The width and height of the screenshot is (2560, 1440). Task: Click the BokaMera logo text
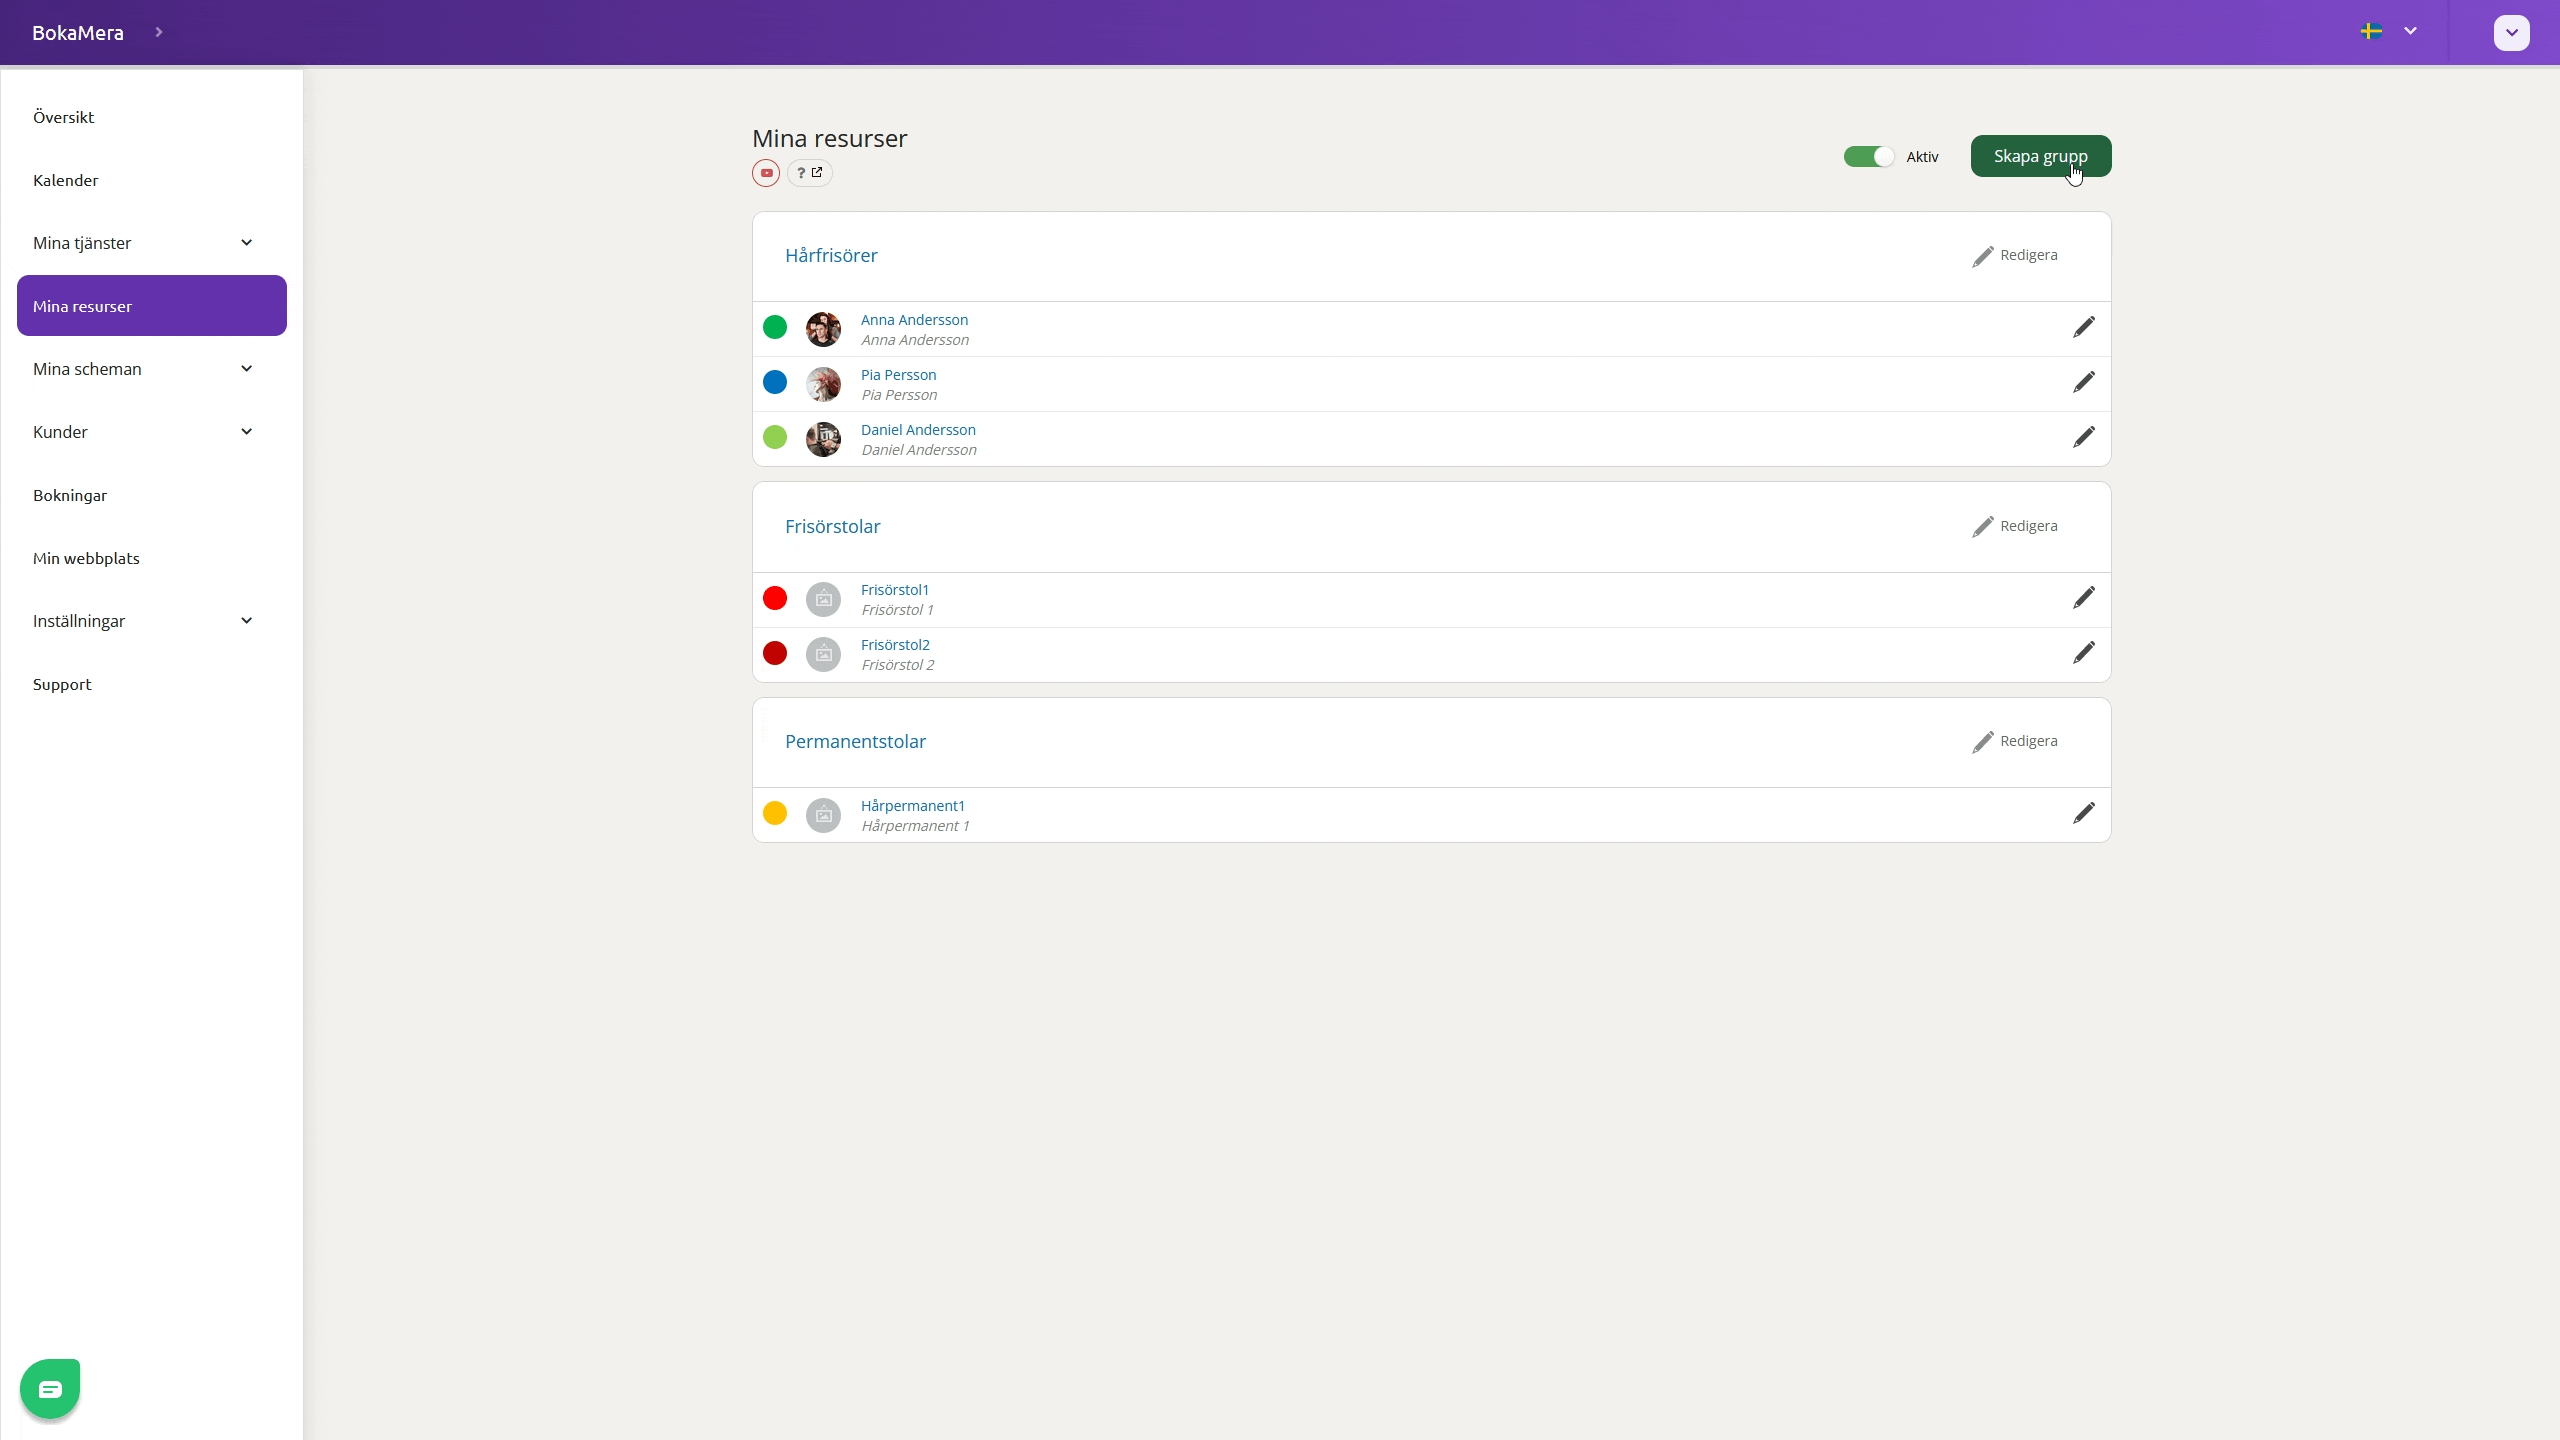point(78,32)
